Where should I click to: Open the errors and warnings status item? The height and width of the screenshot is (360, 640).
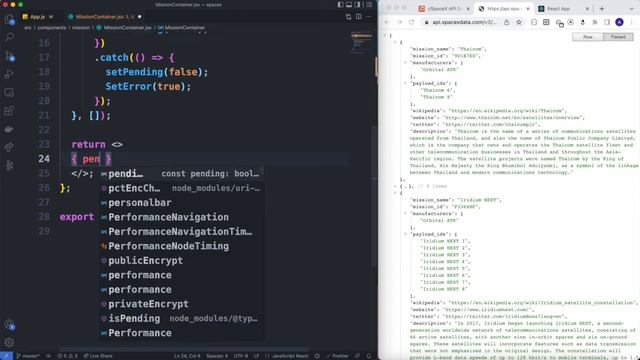click(67, 356)
